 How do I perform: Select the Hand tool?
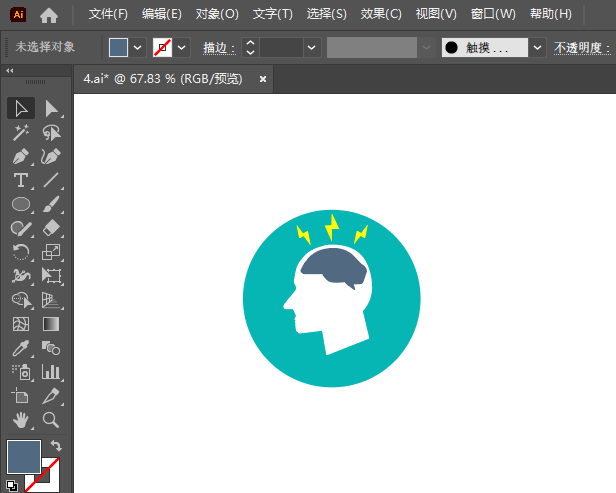(x=21, y=420)
